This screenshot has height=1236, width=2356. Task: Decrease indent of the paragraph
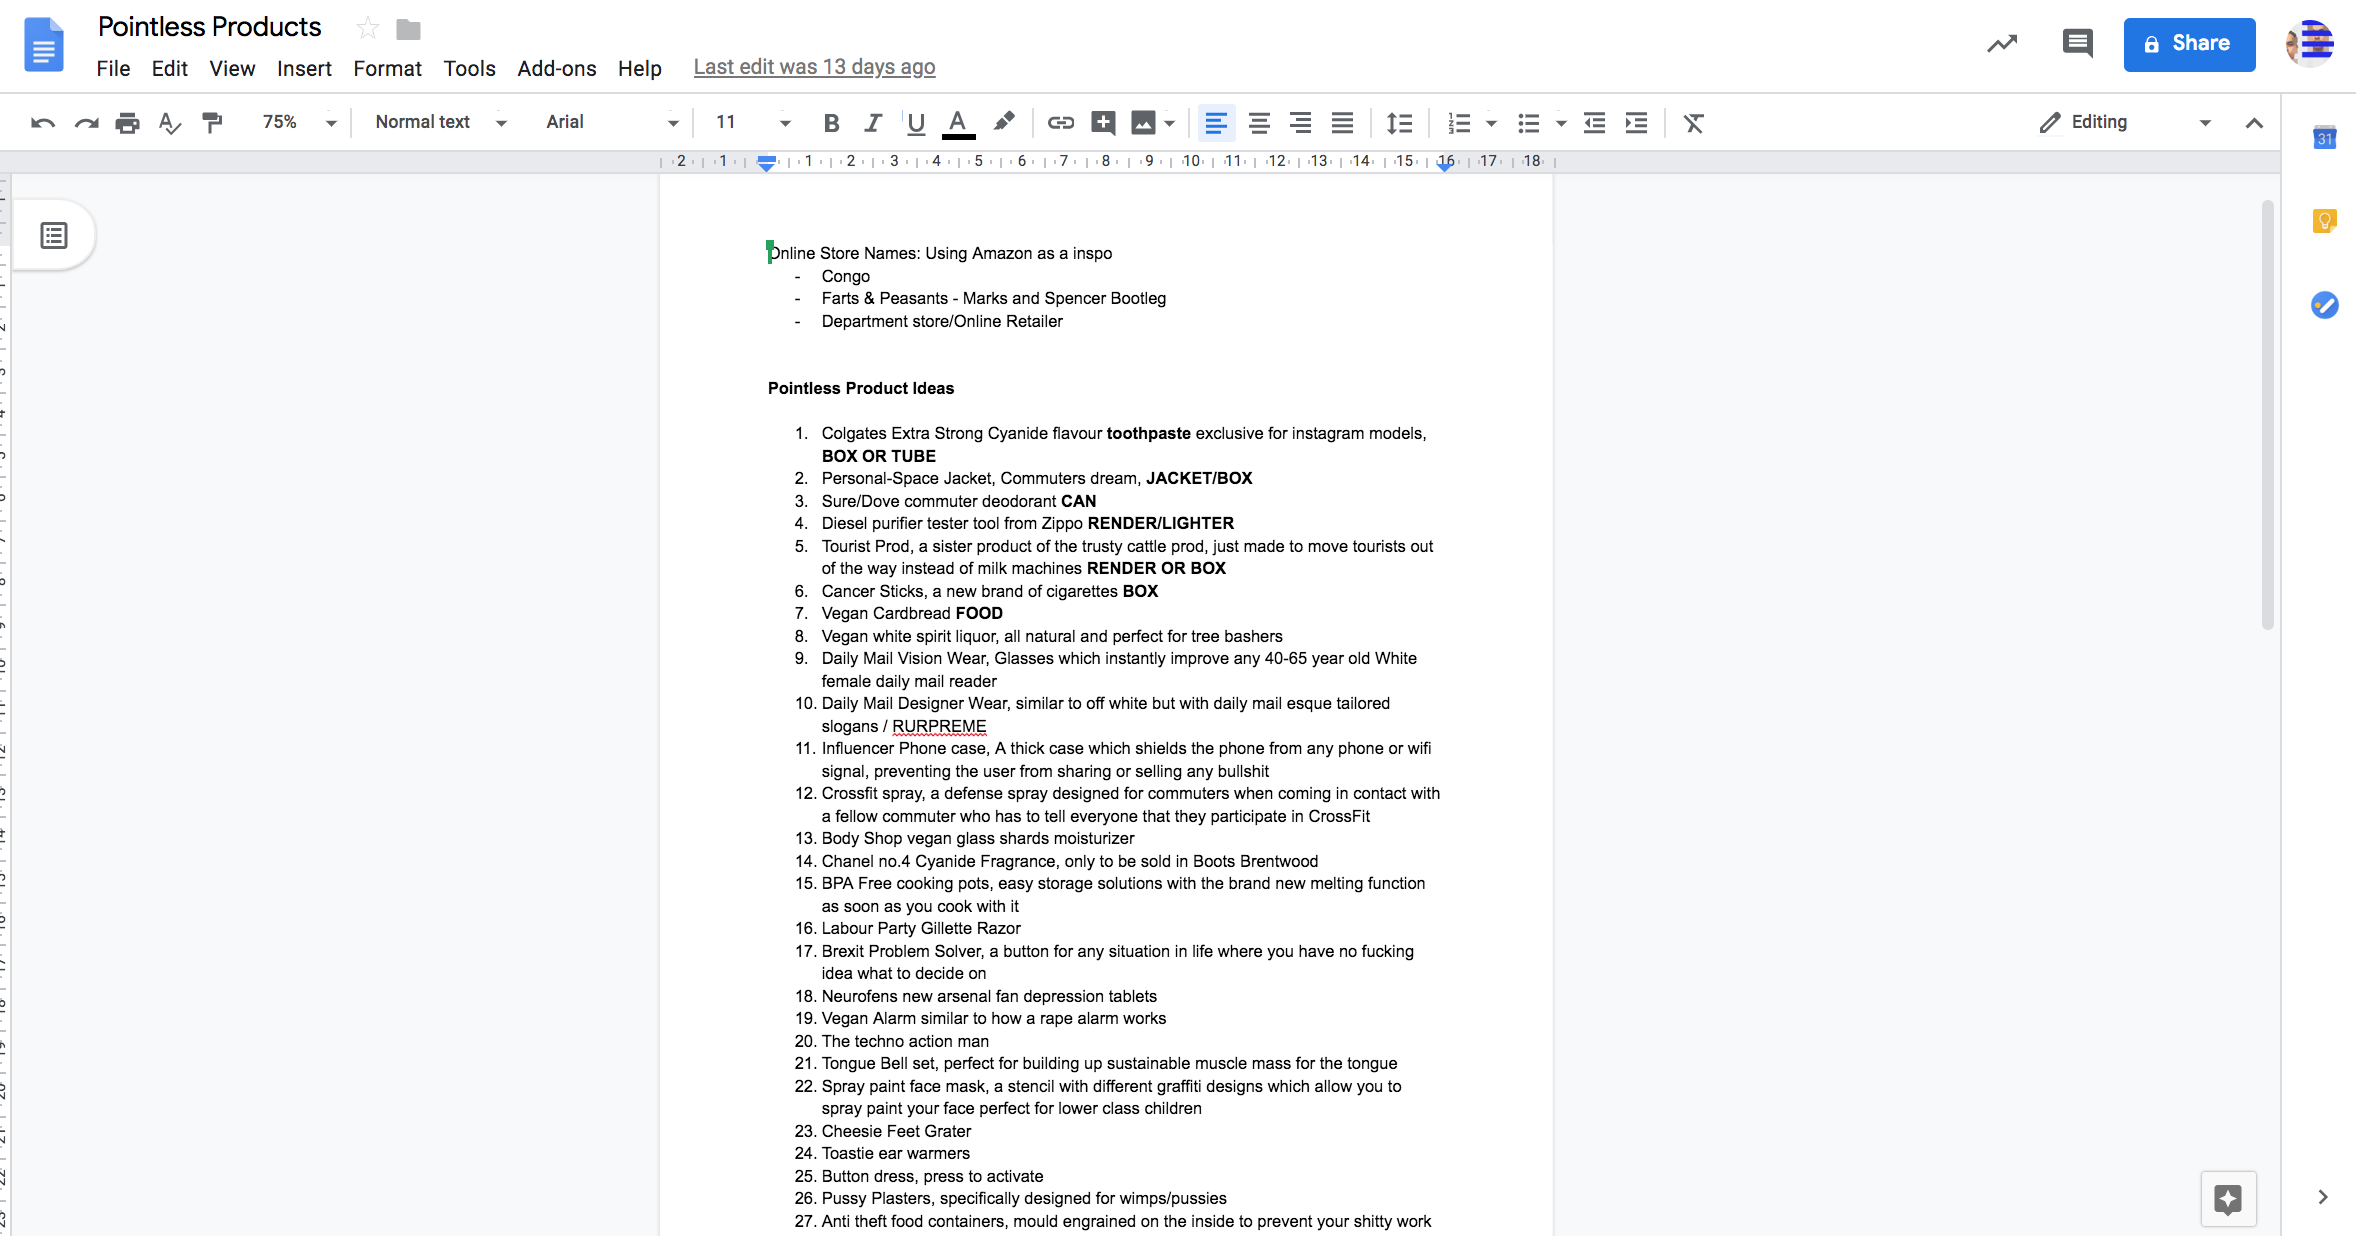[x=1594, y=123]
